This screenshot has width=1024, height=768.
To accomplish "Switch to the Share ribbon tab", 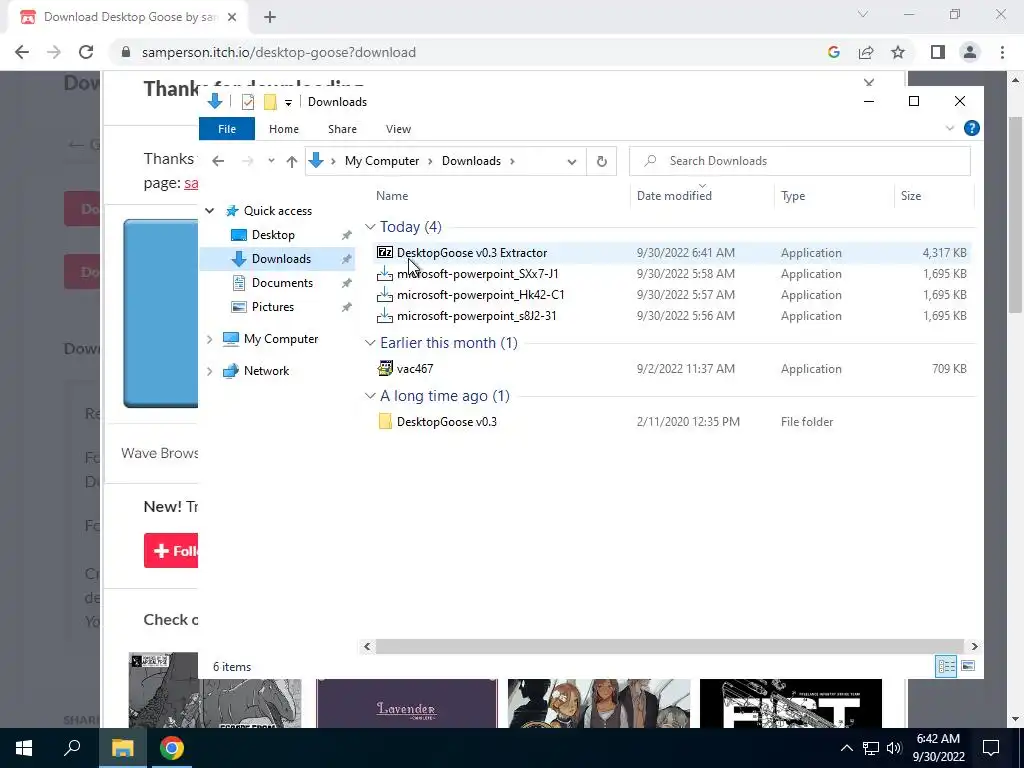I will coord(342,129).
